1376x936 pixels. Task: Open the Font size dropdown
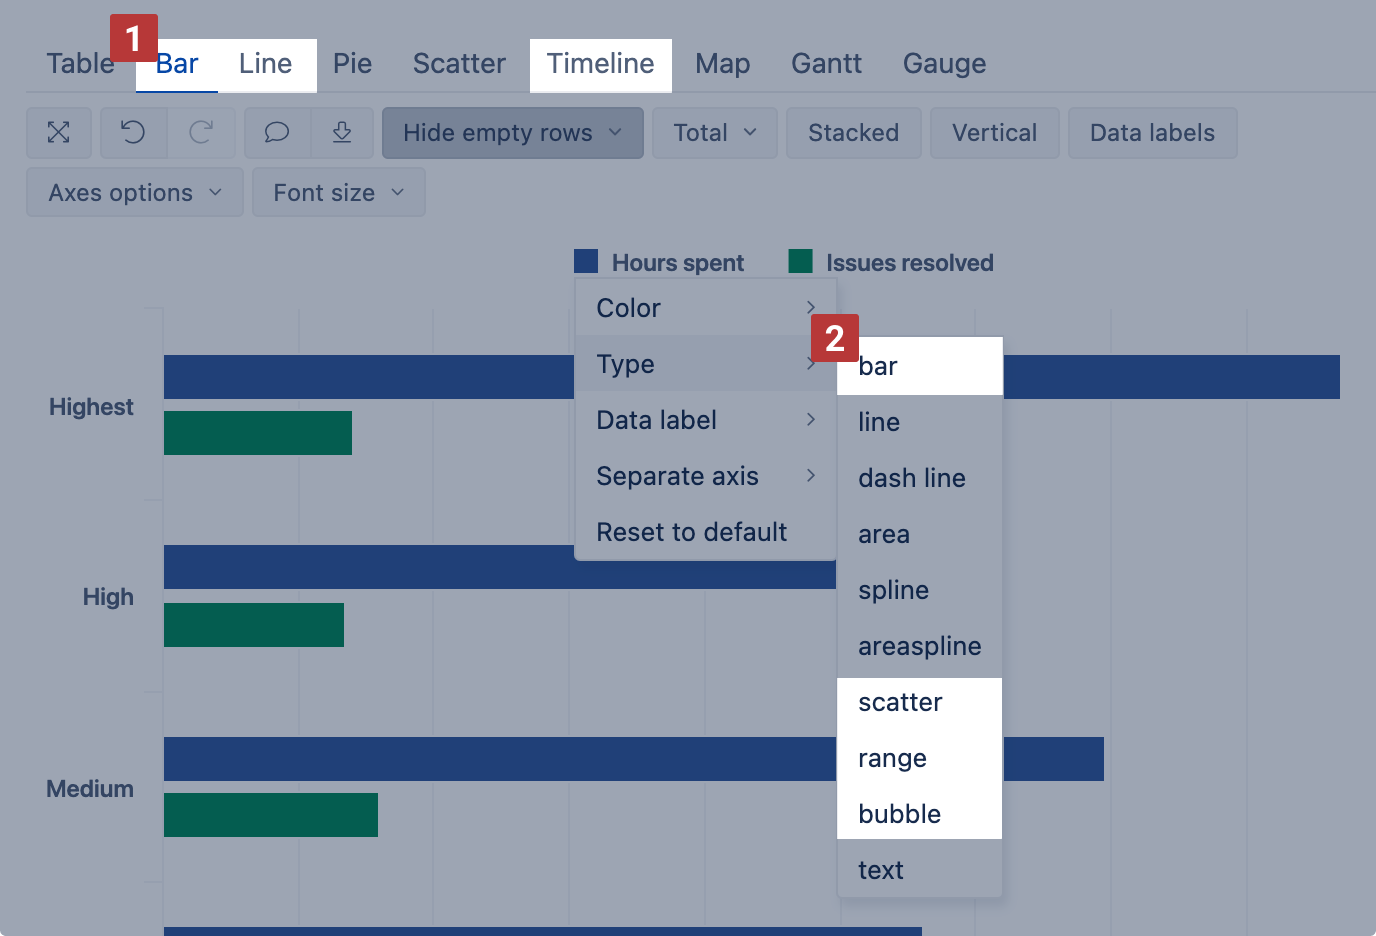338,193
